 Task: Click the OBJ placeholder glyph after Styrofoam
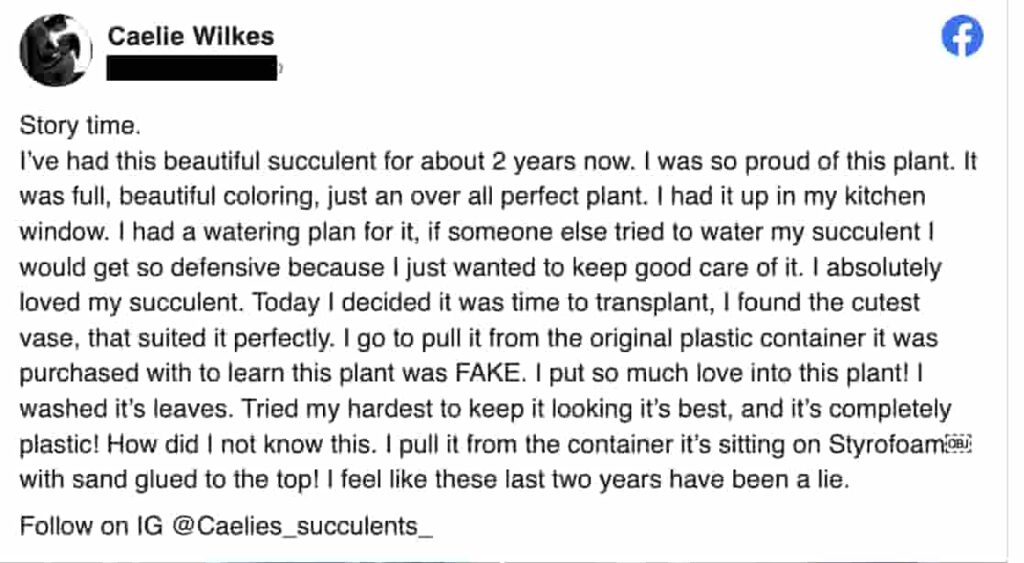pyautogui.click(x=959, y=444)
